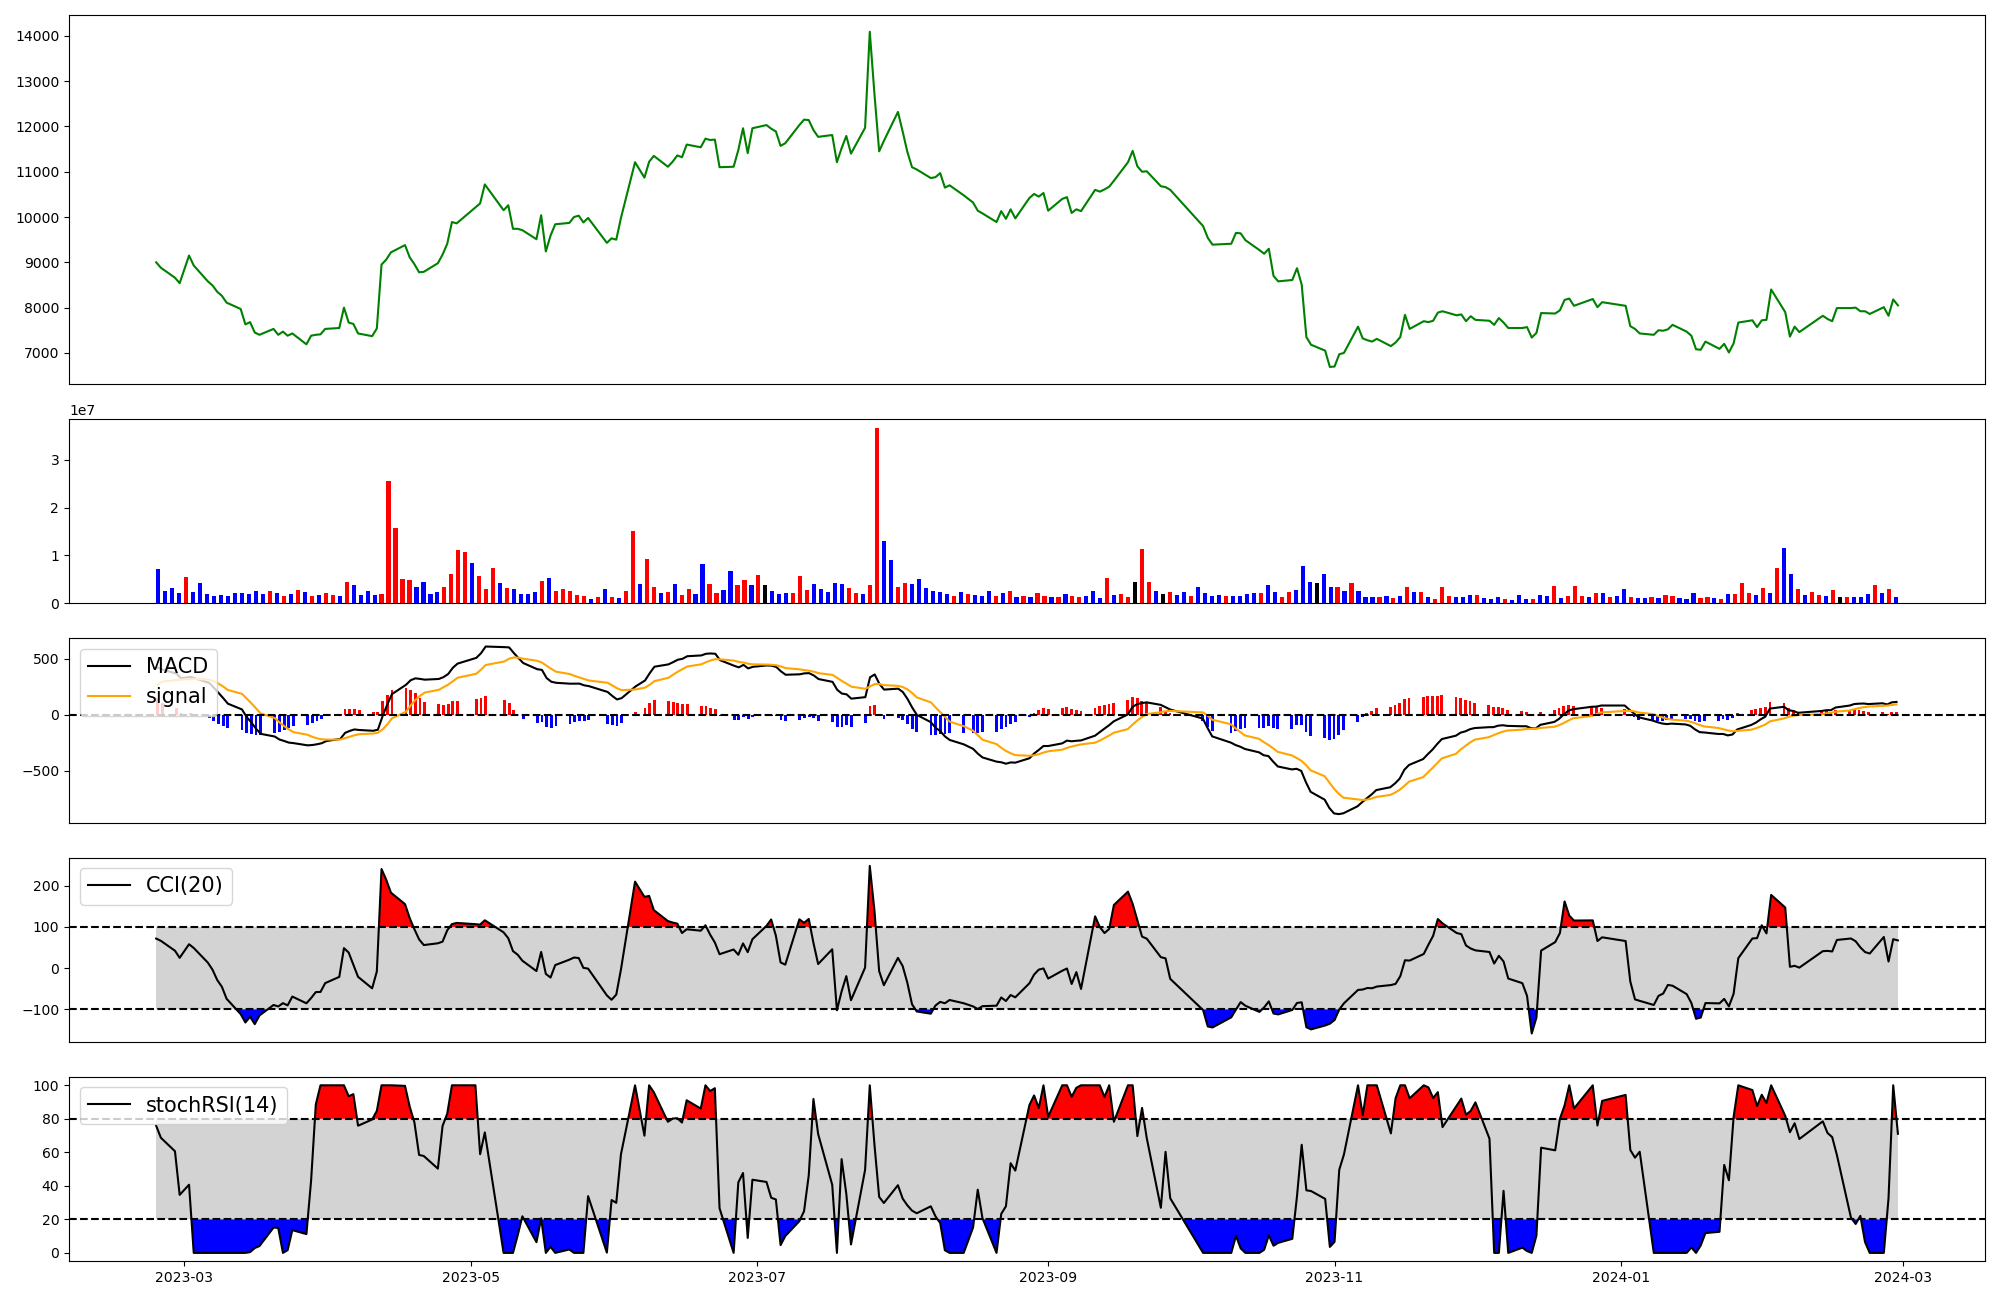Click the signal legend entry text
Screen dimensions: 2000x1300
(x=175, y=696)
